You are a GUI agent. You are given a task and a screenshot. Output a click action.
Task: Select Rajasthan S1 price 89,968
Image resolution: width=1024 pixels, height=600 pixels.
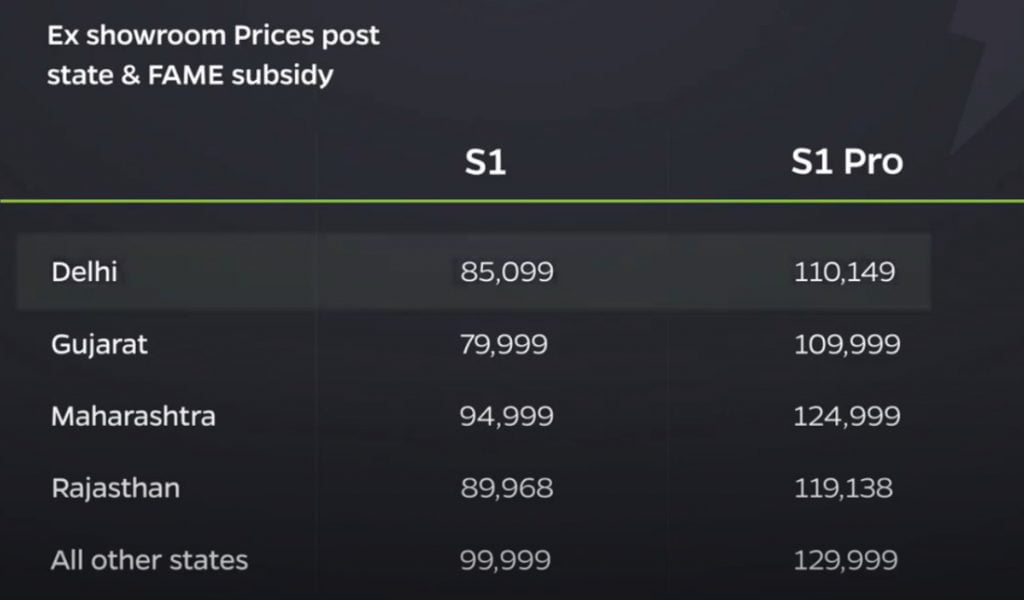point(507,488)
